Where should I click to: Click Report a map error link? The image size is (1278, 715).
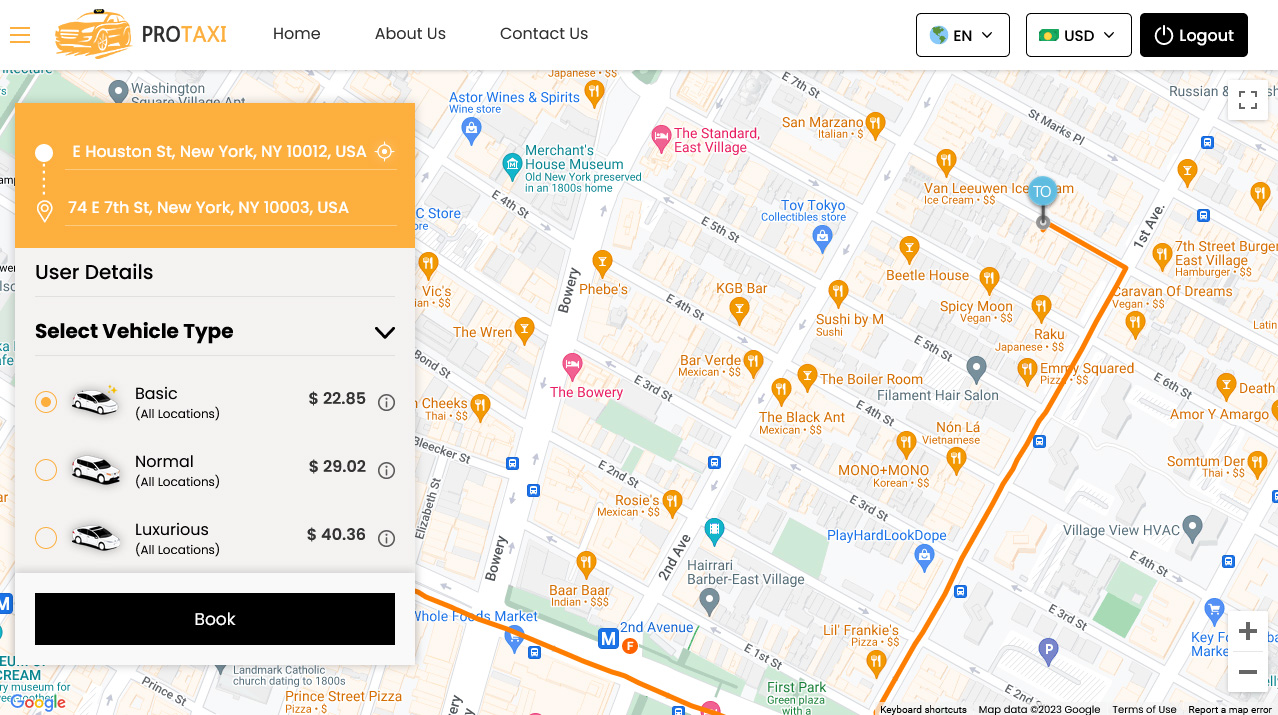point(1230,709)
